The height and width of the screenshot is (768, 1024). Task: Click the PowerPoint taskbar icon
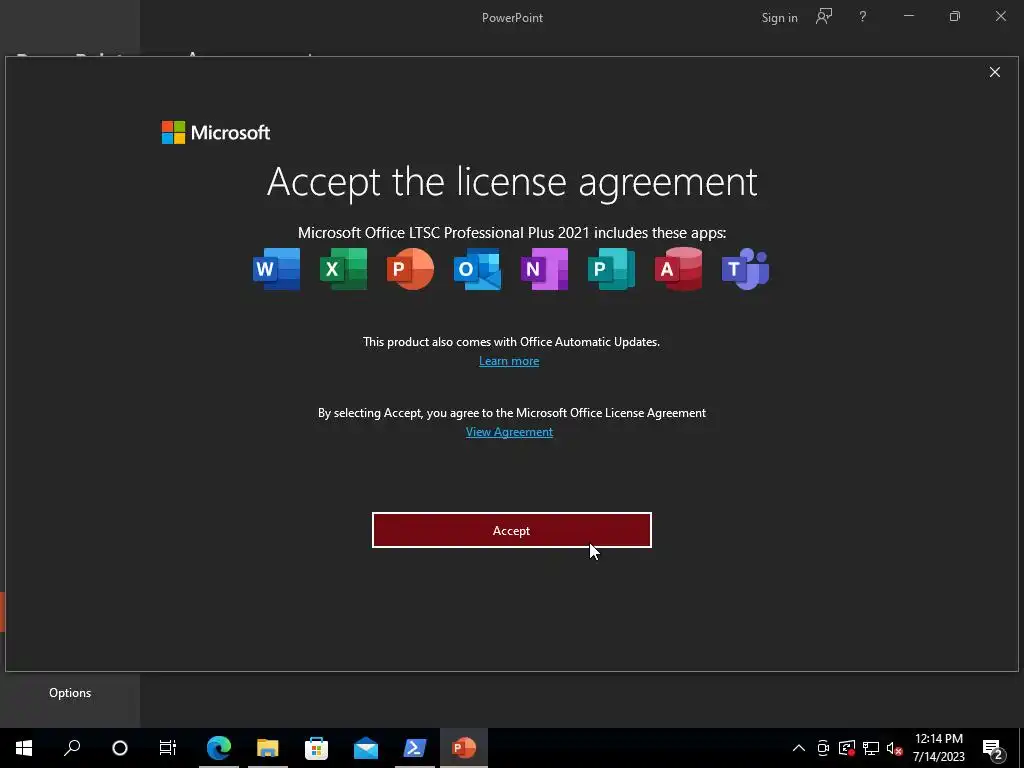(464, 748)
